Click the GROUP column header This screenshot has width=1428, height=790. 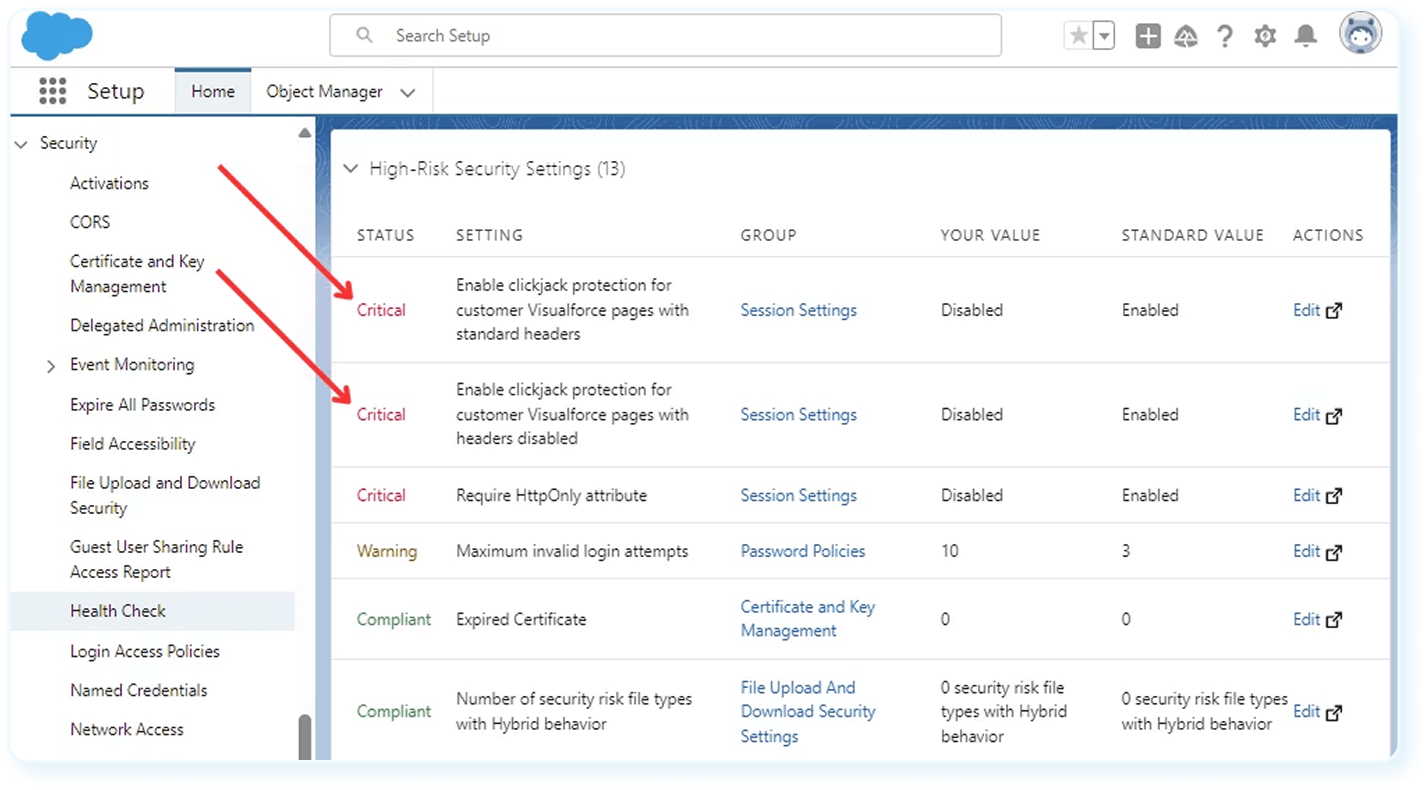(768, 235)
